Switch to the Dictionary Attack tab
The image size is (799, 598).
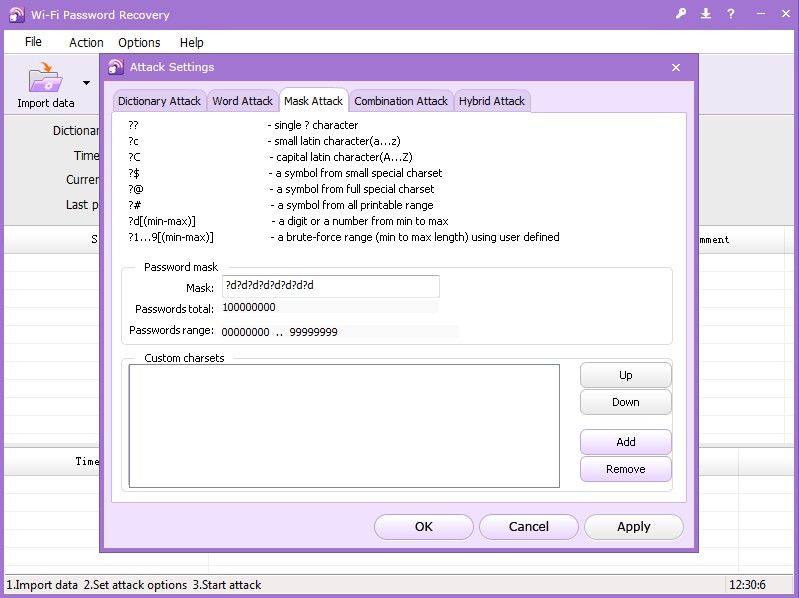[x=159, y=101]
